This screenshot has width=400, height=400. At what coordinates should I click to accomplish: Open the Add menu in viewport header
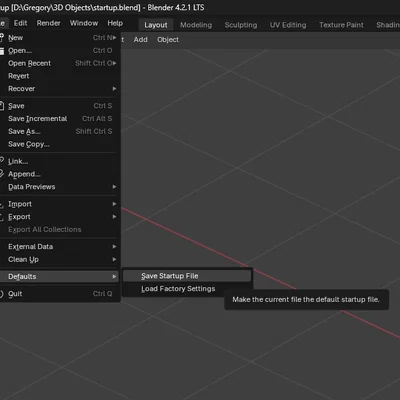click(x=141, y=40)
